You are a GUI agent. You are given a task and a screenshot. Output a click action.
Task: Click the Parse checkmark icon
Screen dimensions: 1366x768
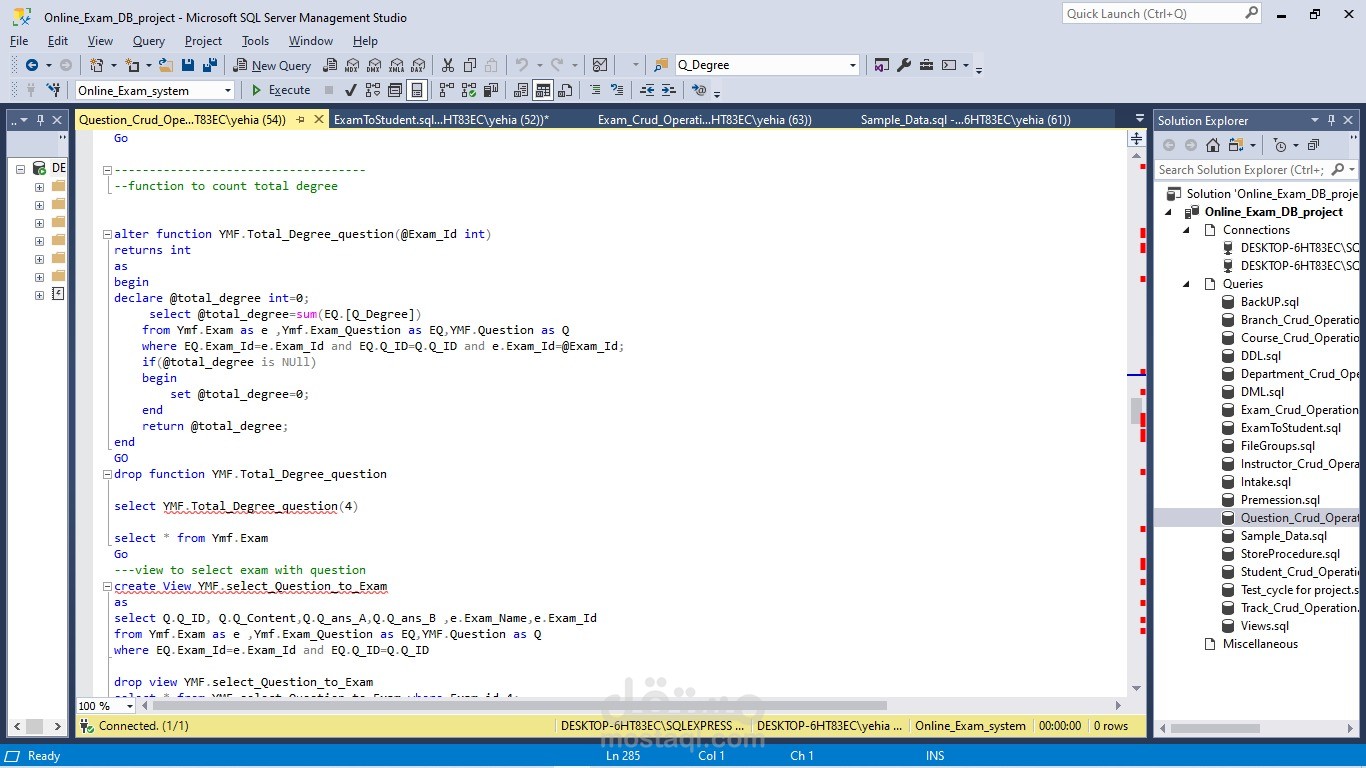(351, 90)
